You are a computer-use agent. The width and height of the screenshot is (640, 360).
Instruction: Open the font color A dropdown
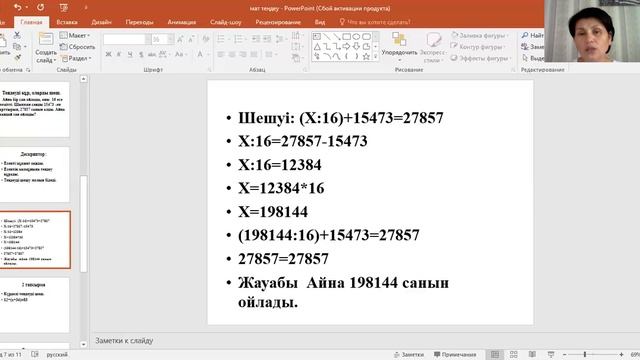(202, 54)
